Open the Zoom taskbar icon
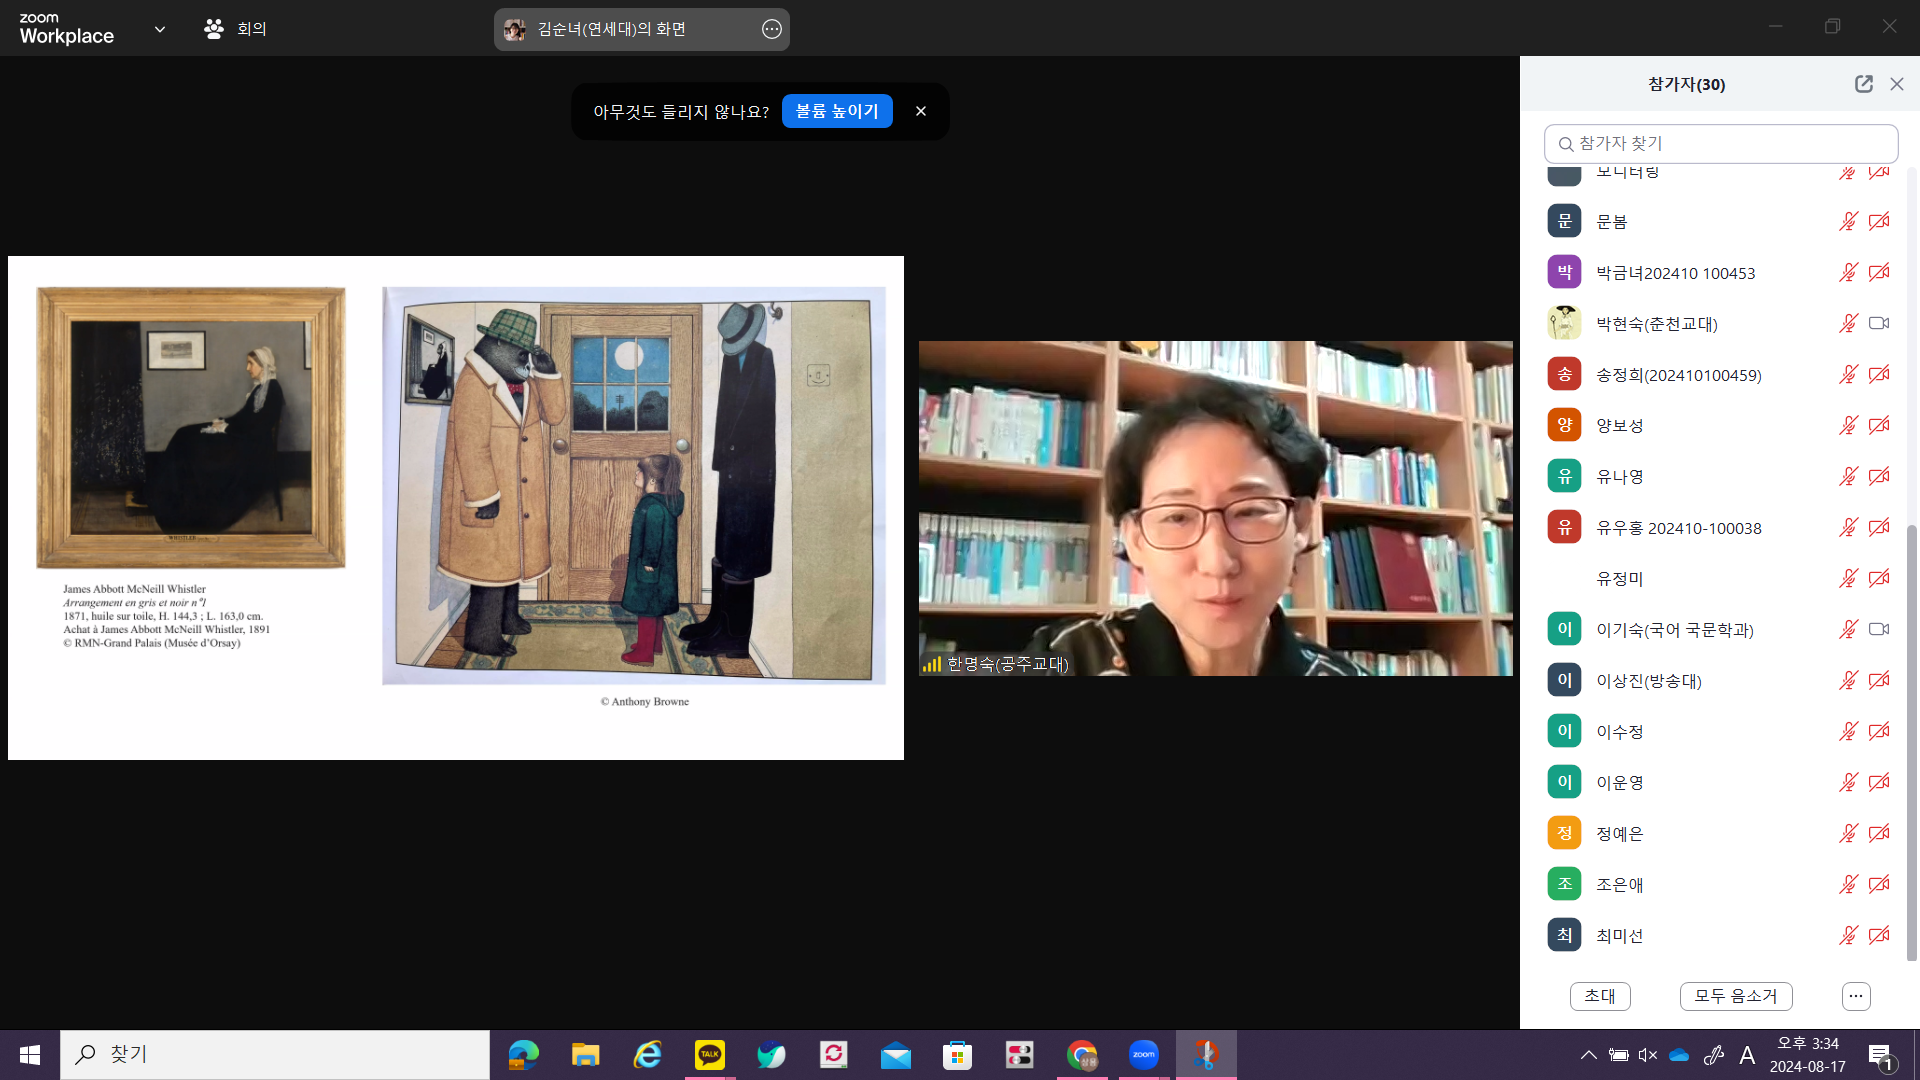The width and height of the screenshot is (1920, 1080). [1143, 1055]
